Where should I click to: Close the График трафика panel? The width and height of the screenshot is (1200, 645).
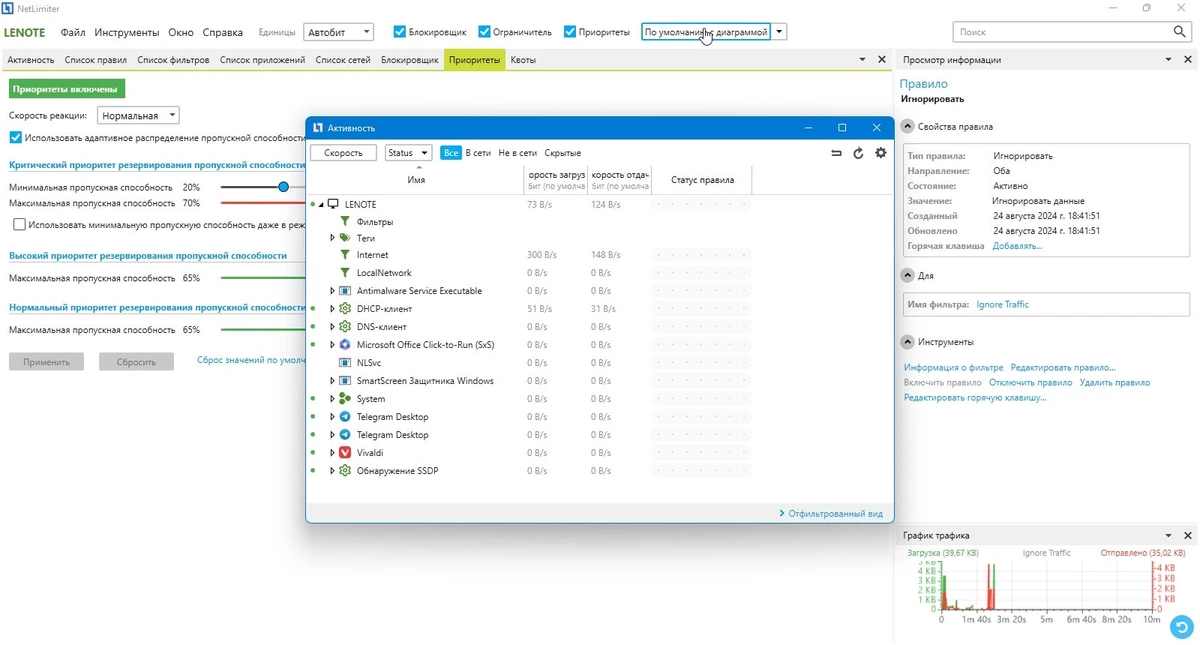[1188, 536]
